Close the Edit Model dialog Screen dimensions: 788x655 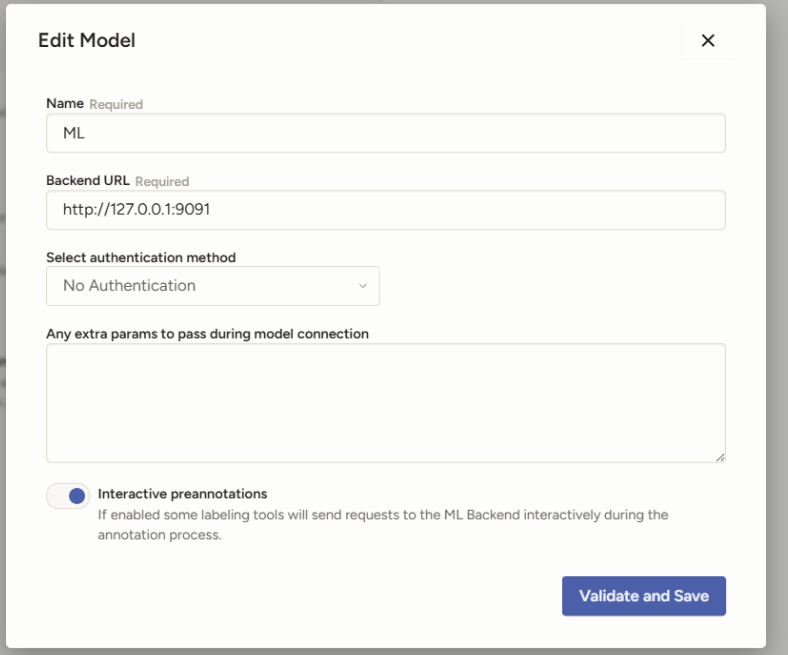[708, 41]
